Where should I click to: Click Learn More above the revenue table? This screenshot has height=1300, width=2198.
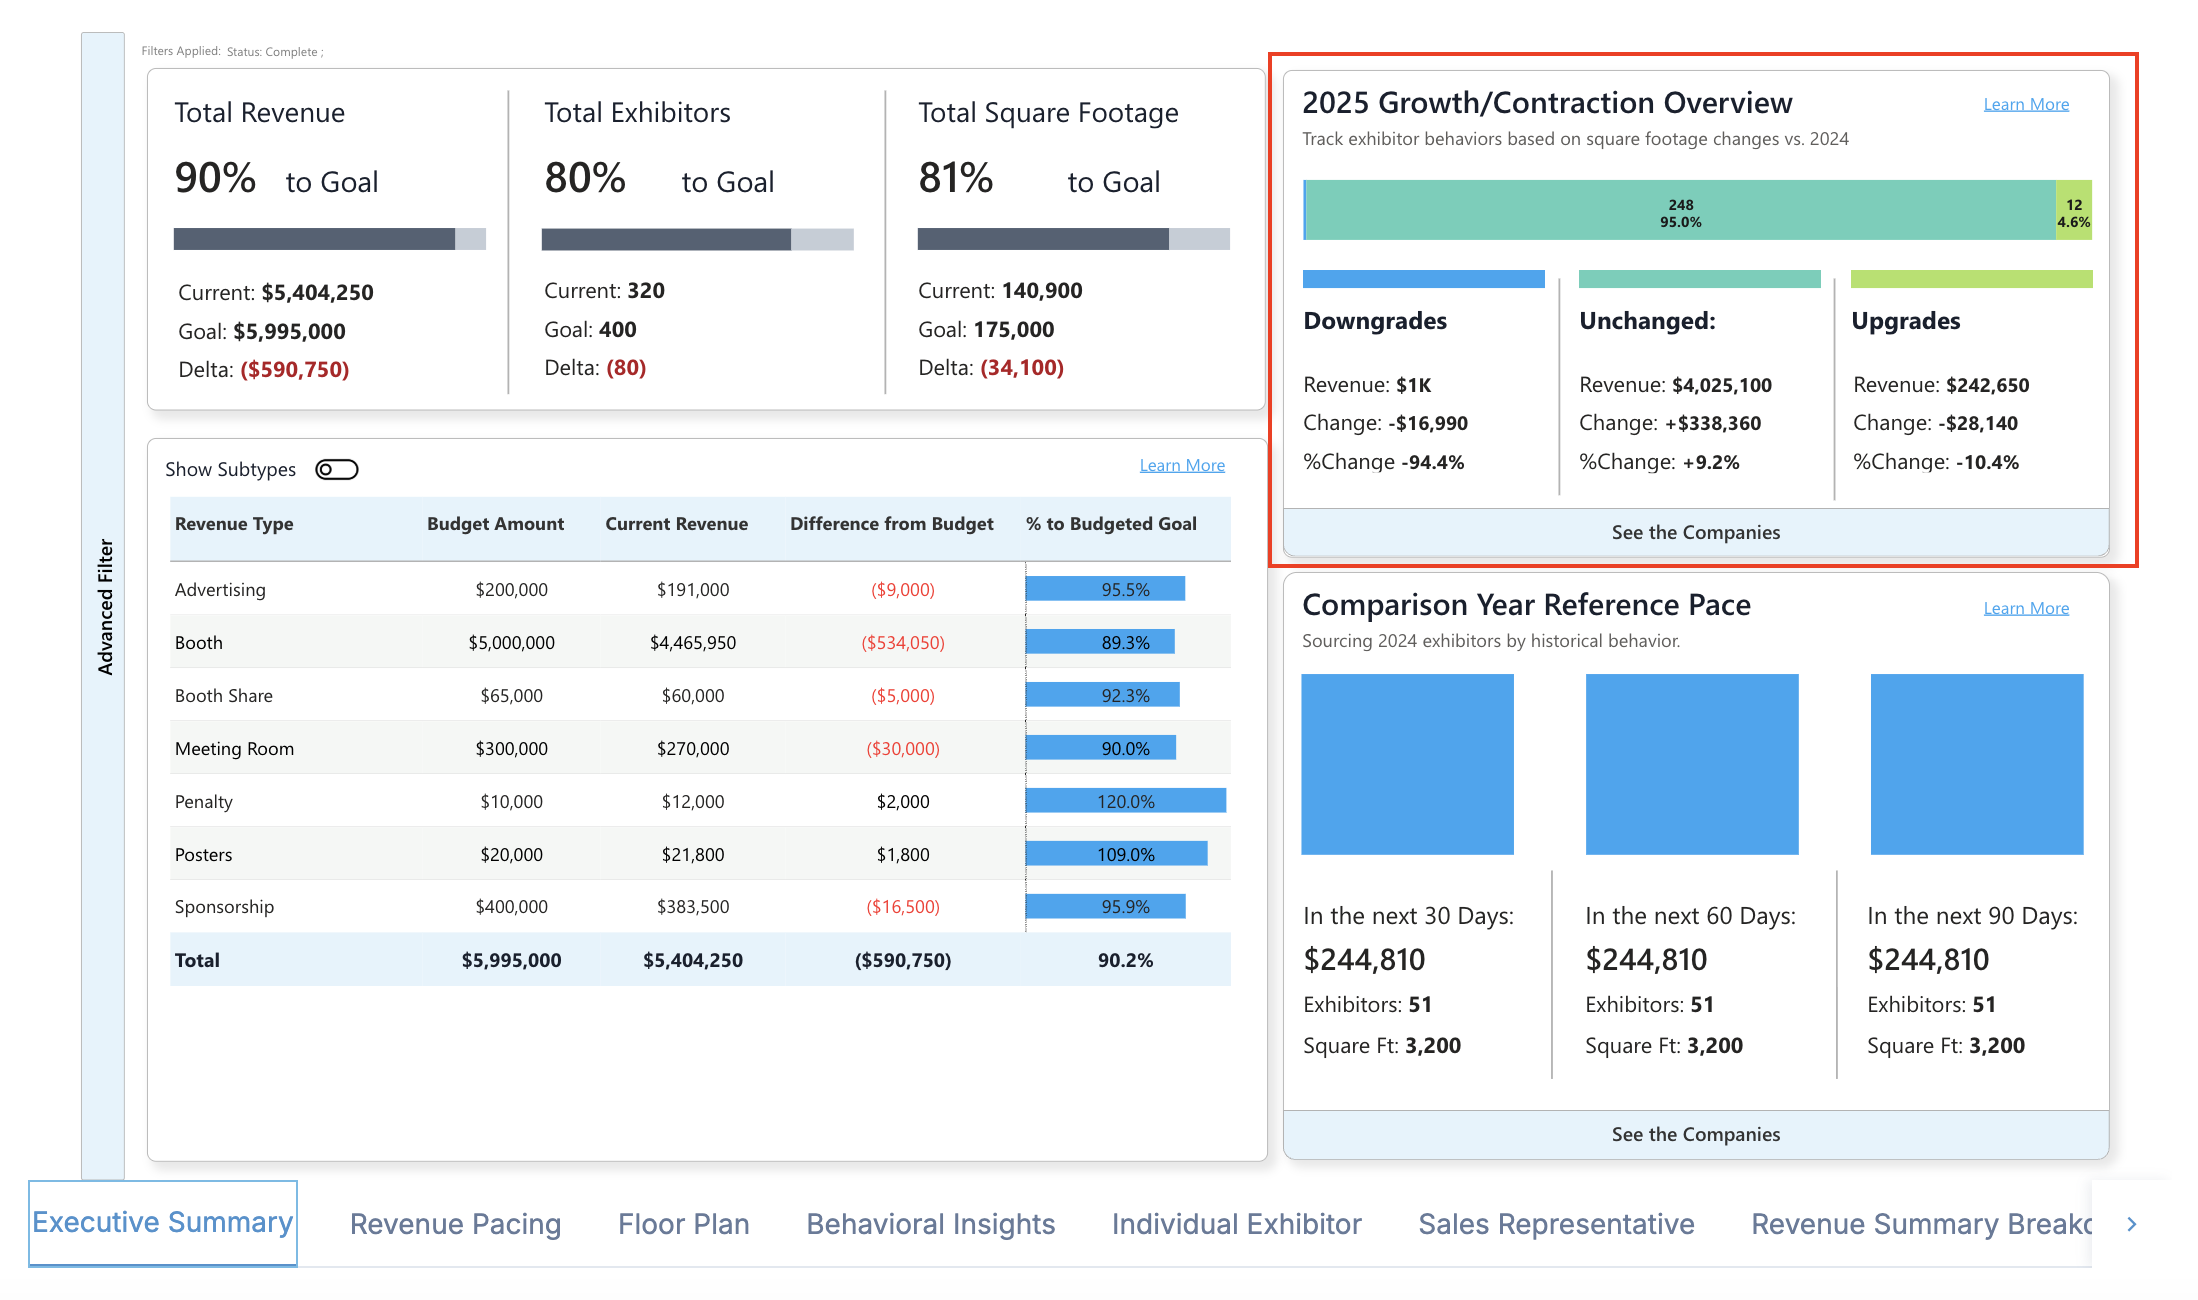tap(1182, 465)
